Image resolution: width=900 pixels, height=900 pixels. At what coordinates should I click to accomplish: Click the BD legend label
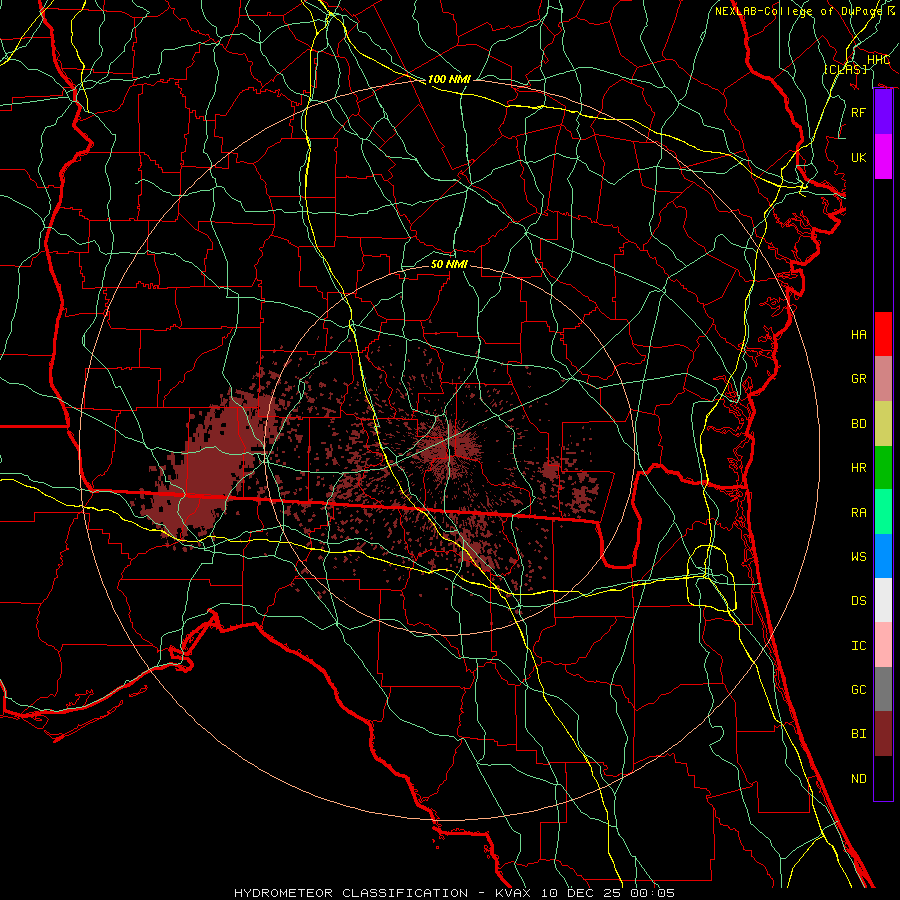(859, 424)
